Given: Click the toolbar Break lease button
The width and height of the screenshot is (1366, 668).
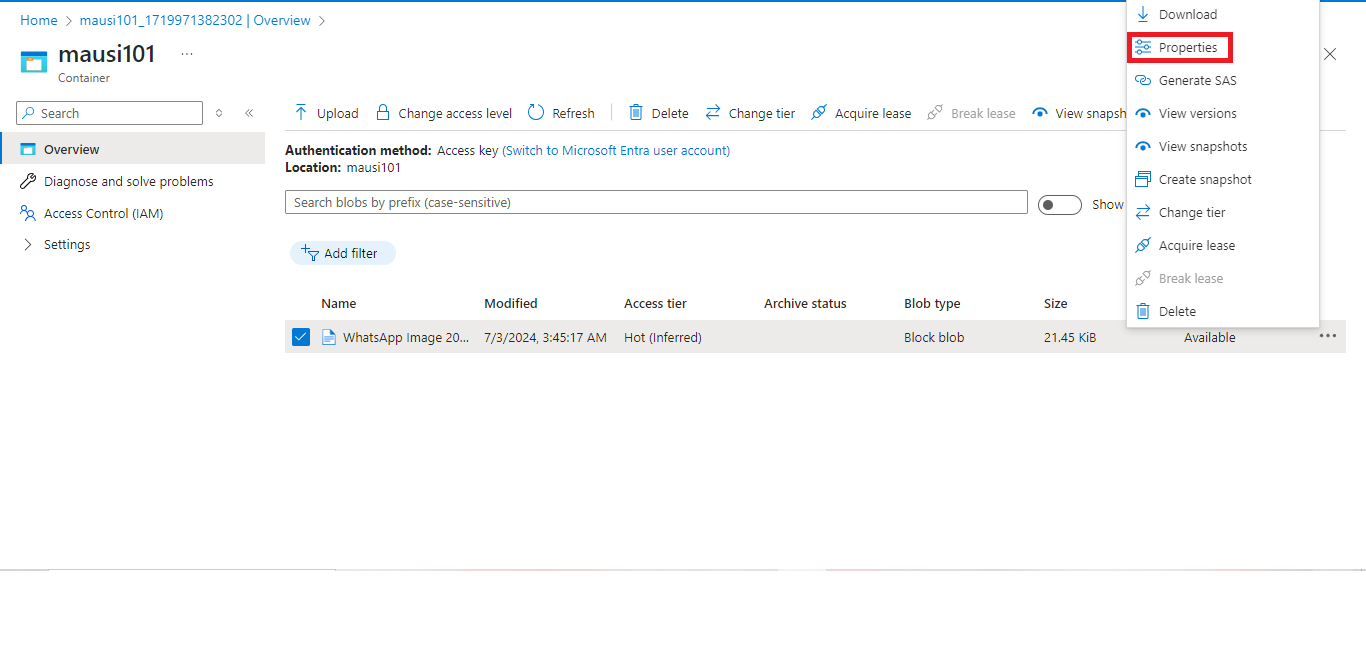Looking at the screenshot, I should pos(971,113).
